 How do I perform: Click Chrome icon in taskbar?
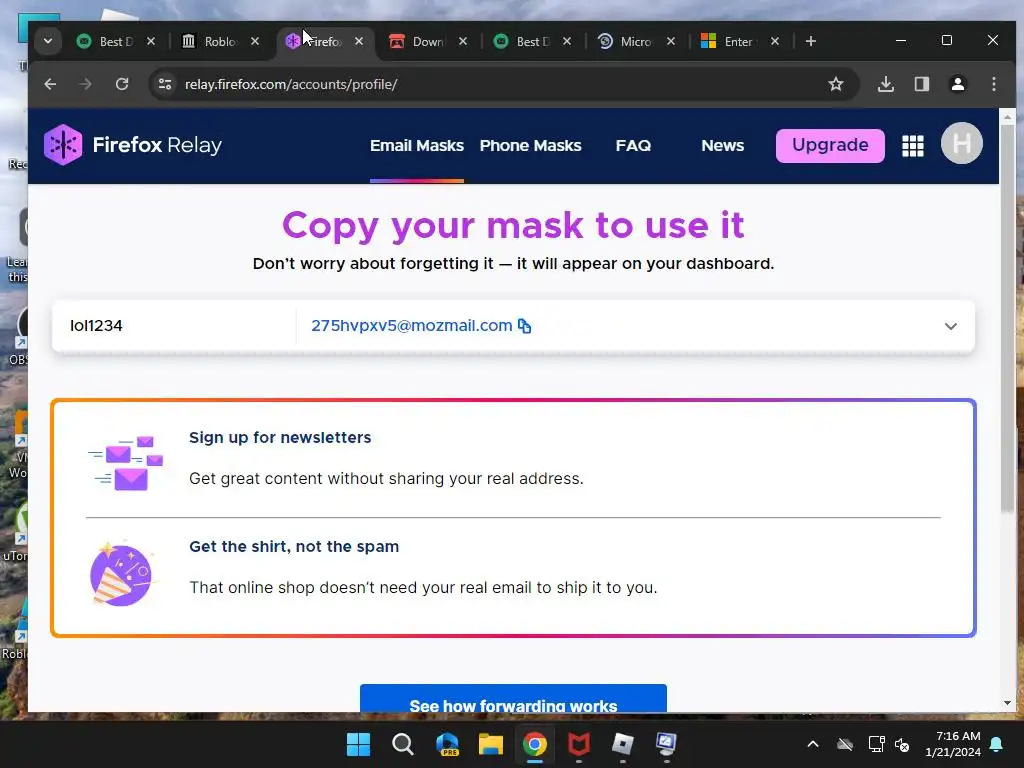pyautogui.click(x=534, y=744)
